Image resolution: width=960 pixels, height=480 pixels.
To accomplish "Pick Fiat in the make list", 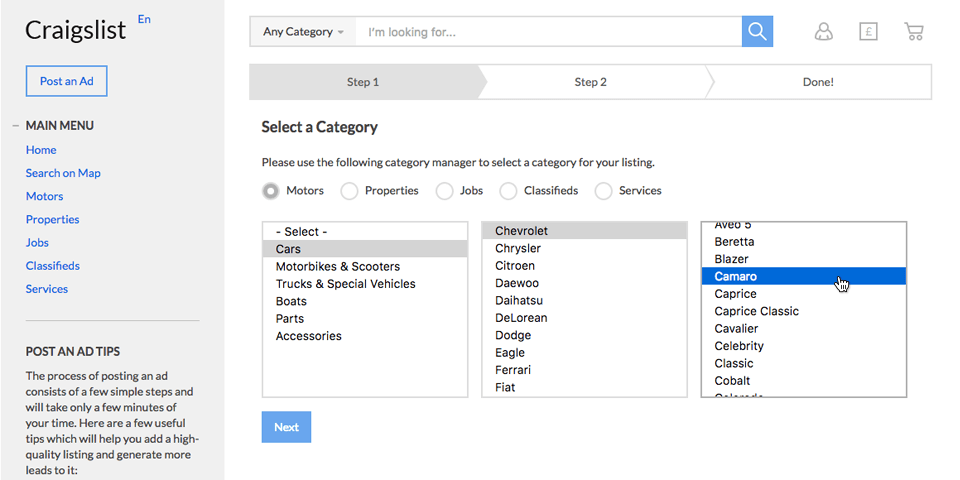I will point(585,388).
